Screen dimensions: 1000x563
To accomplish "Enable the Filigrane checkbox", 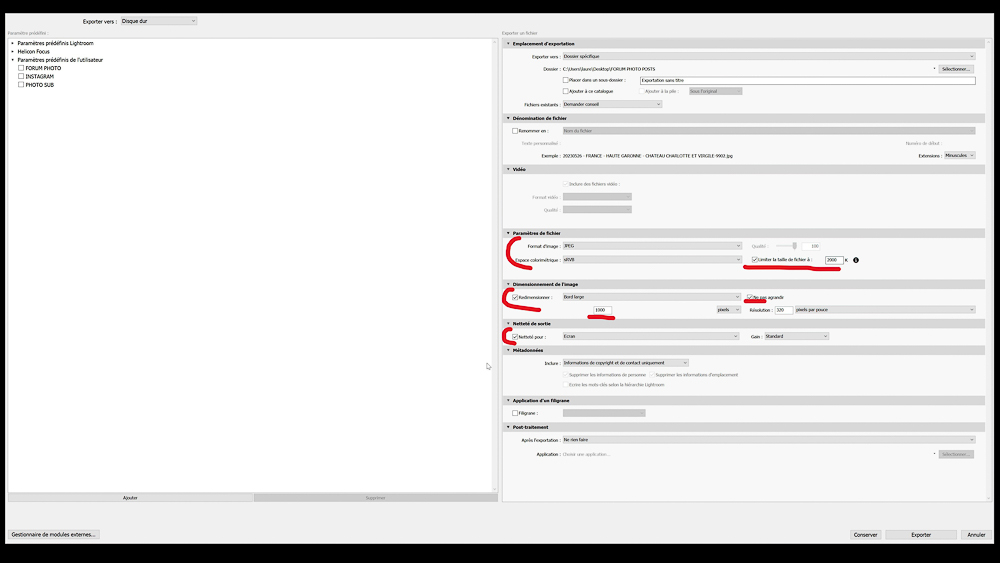I will [x=515, y=413].
